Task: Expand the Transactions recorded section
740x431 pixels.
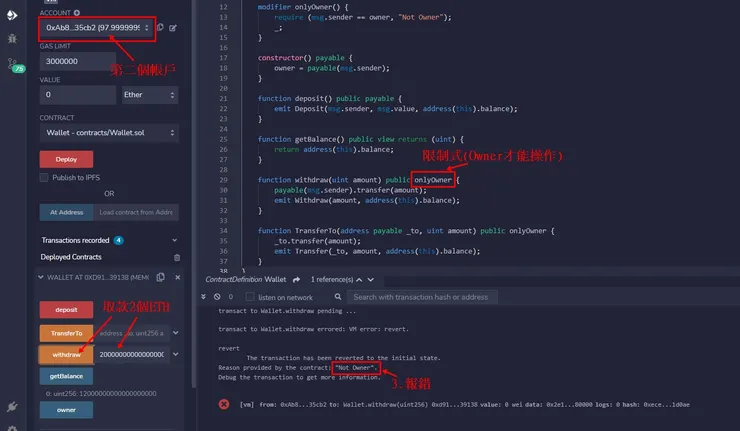Action: coord(175,240)
